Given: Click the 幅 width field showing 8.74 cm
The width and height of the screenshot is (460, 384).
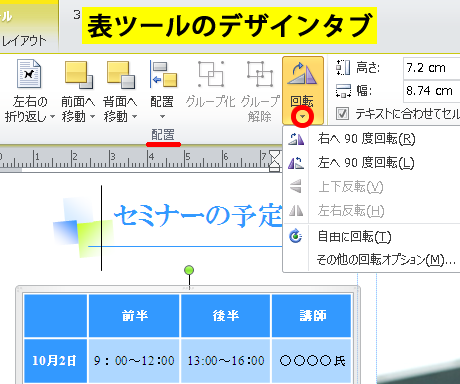Looking at the screenshot, I should pyautogui.click(x=432, y=91).
